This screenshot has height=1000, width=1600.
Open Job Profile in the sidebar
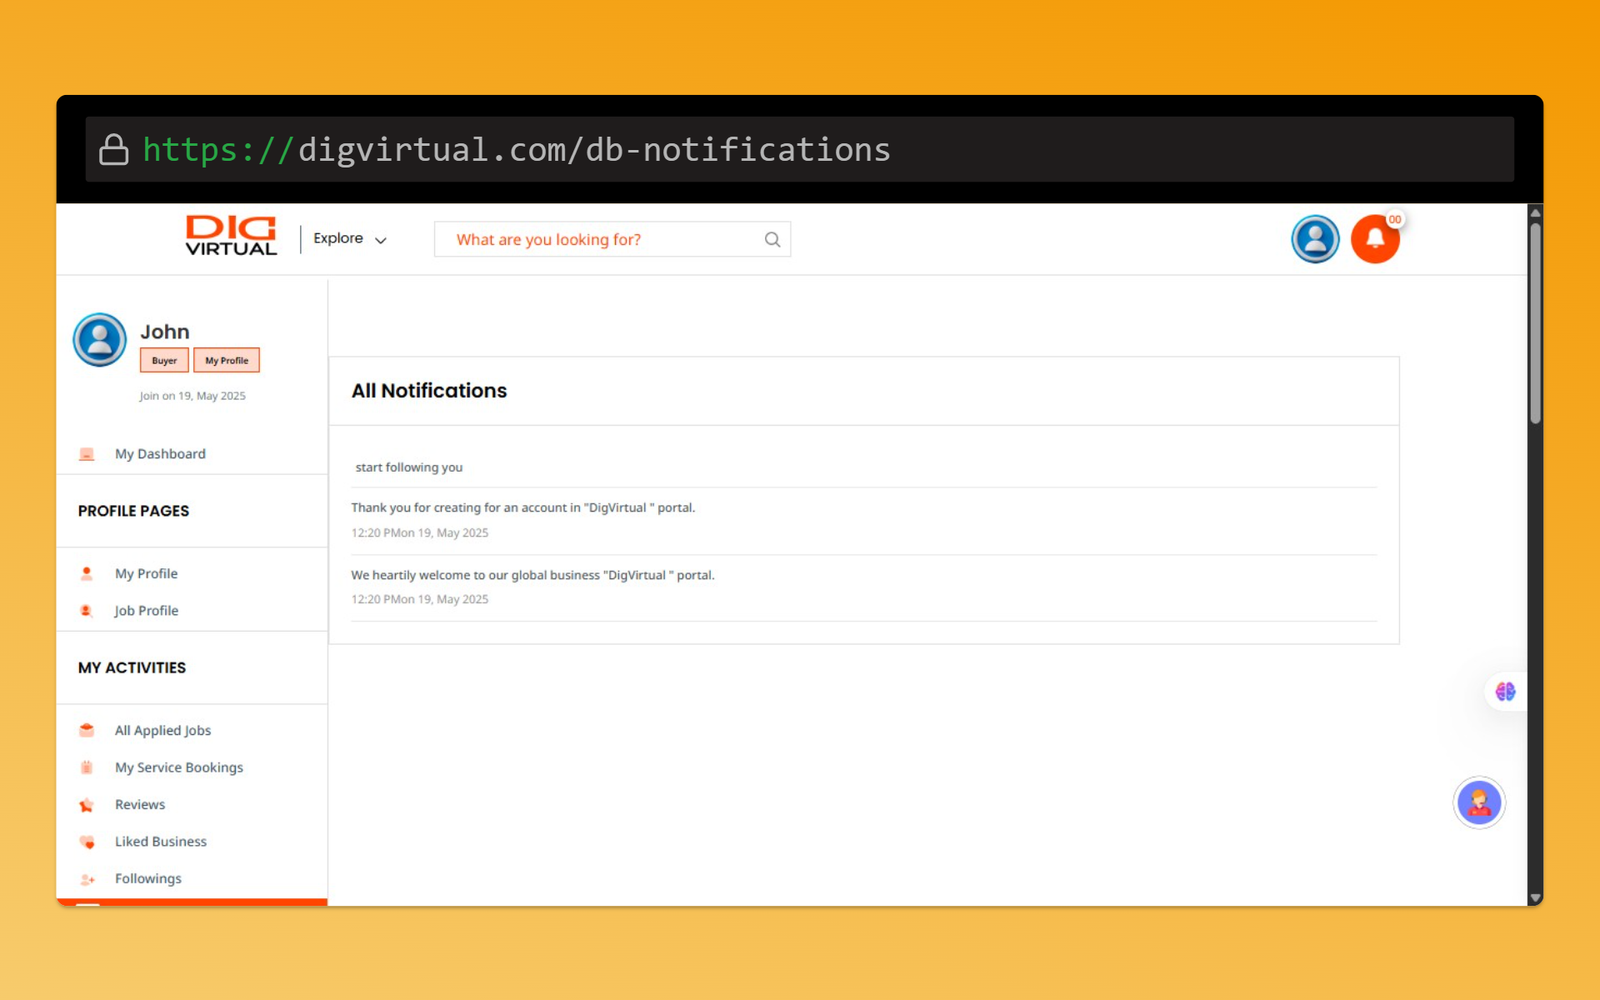coord(146,611)
